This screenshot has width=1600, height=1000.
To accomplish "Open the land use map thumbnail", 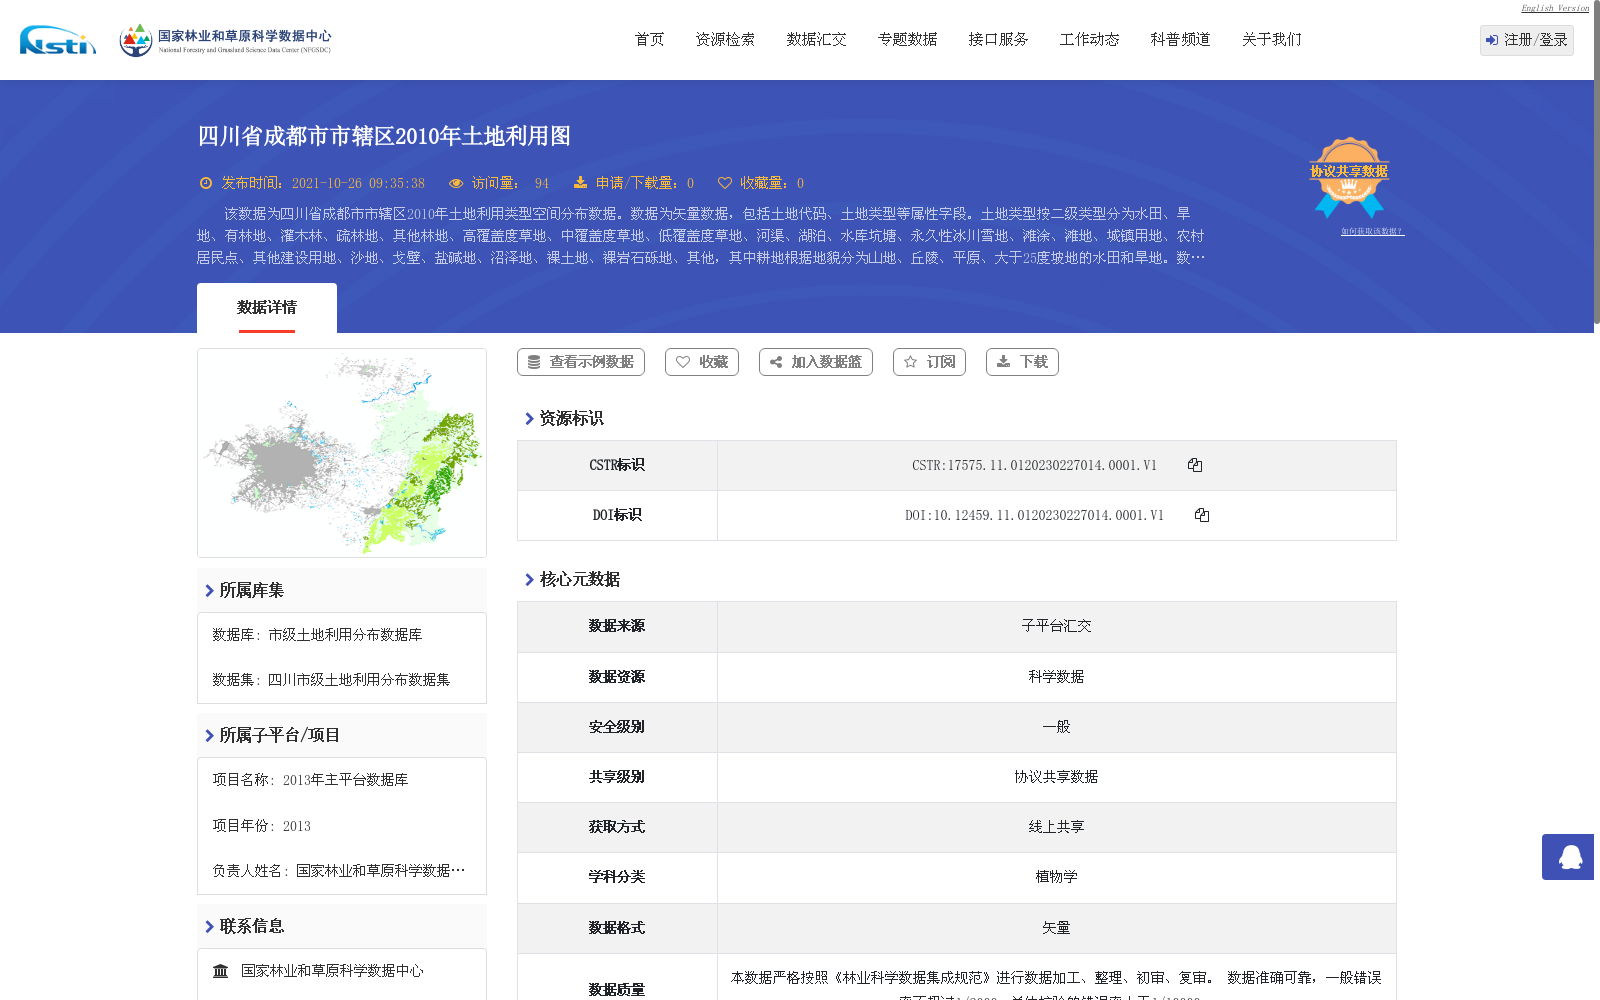I will [x=342, y=453].
